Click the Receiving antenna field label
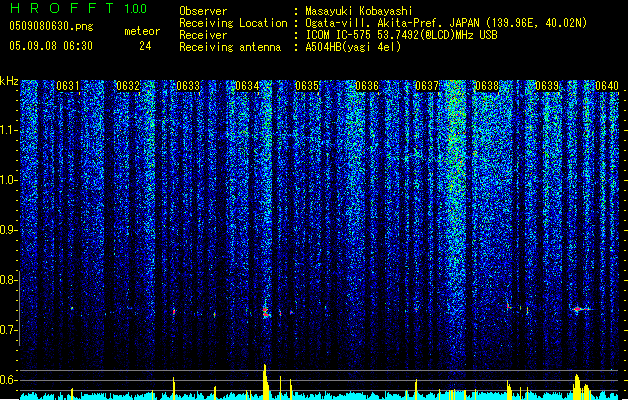The height and width of the screenshot is (400, 629). 230,47
